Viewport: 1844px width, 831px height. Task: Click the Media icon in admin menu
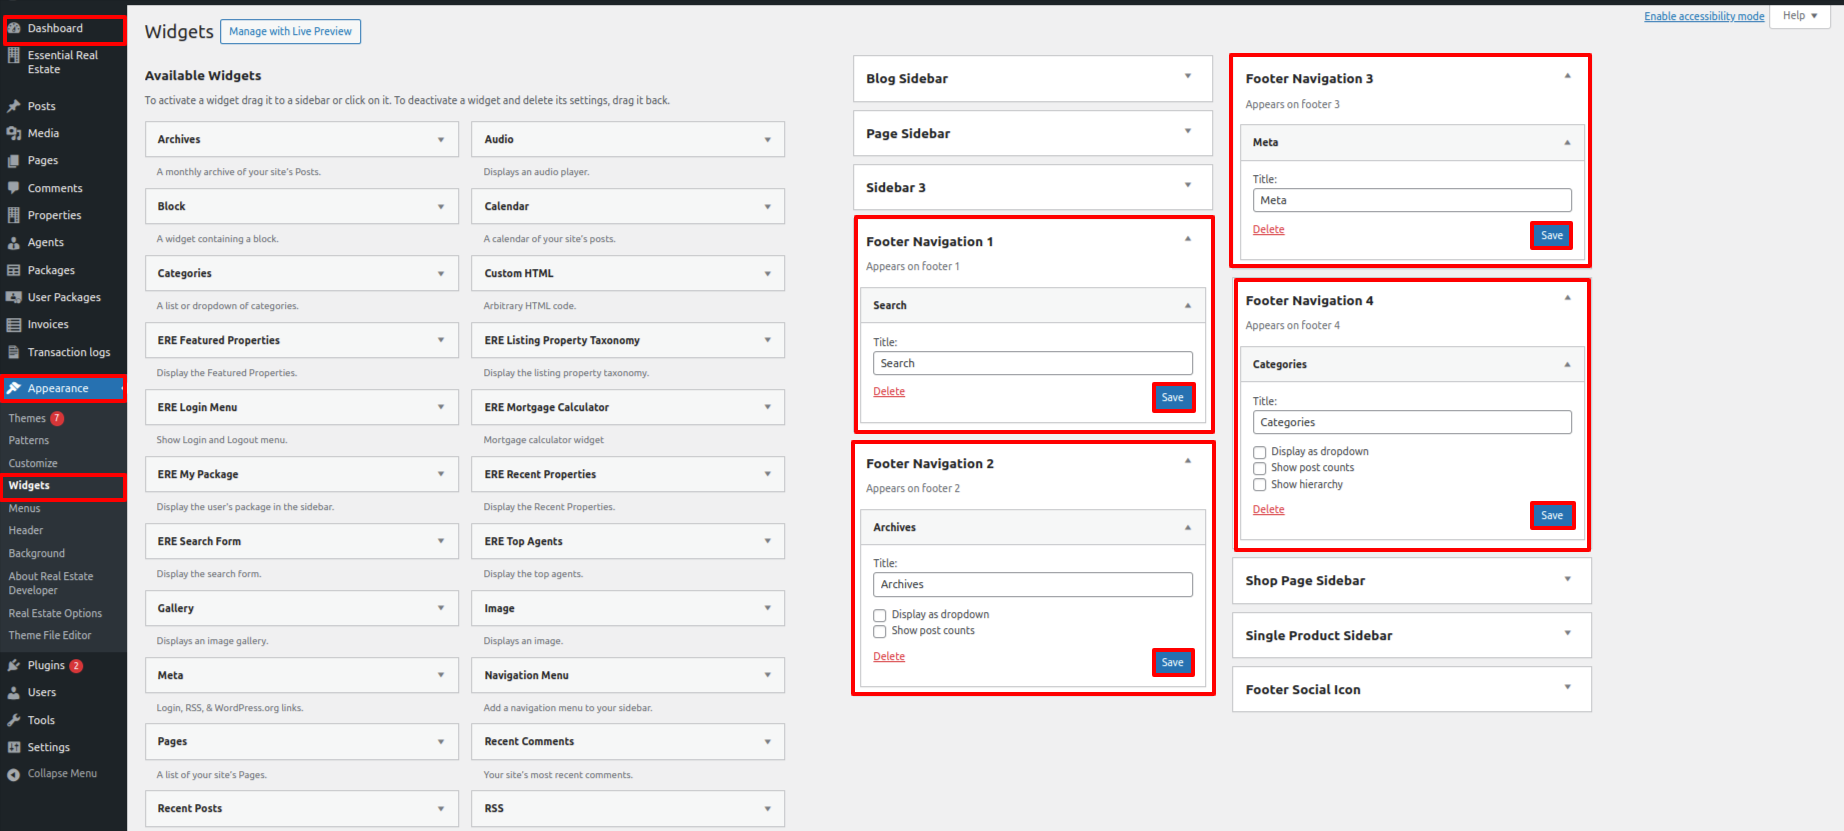pos(14,133)
